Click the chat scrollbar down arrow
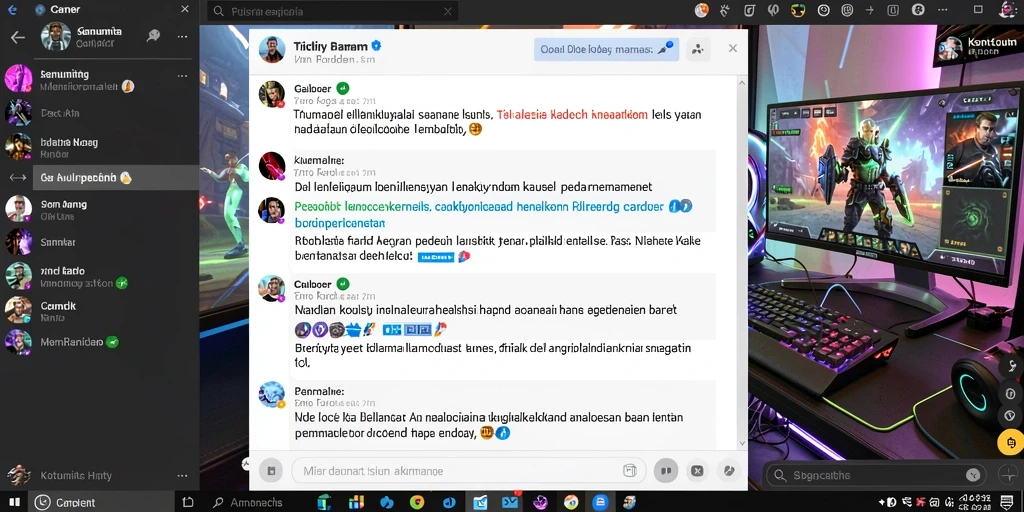The height and width of the screenshot is (512, 1024). pyautogui.click(x=741, y=443)
